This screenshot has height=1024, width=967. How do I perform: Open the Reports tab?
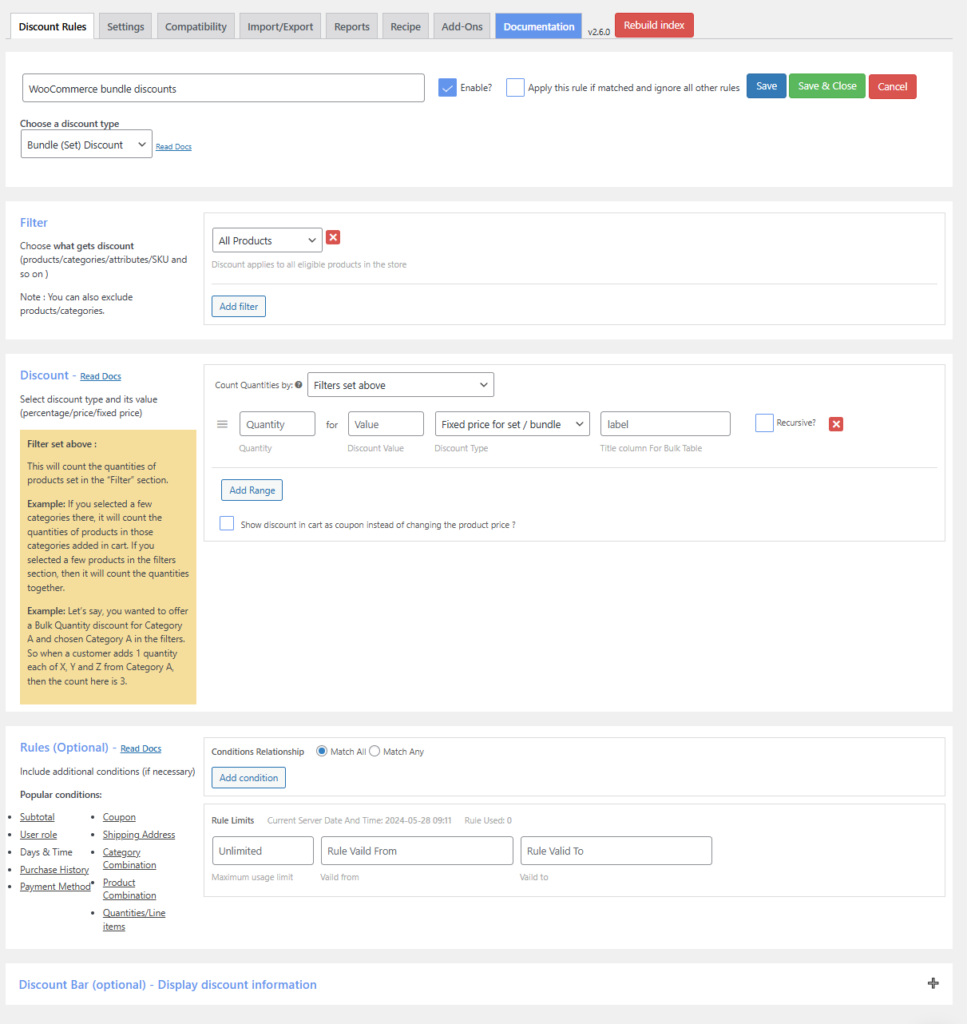point(351,26)
